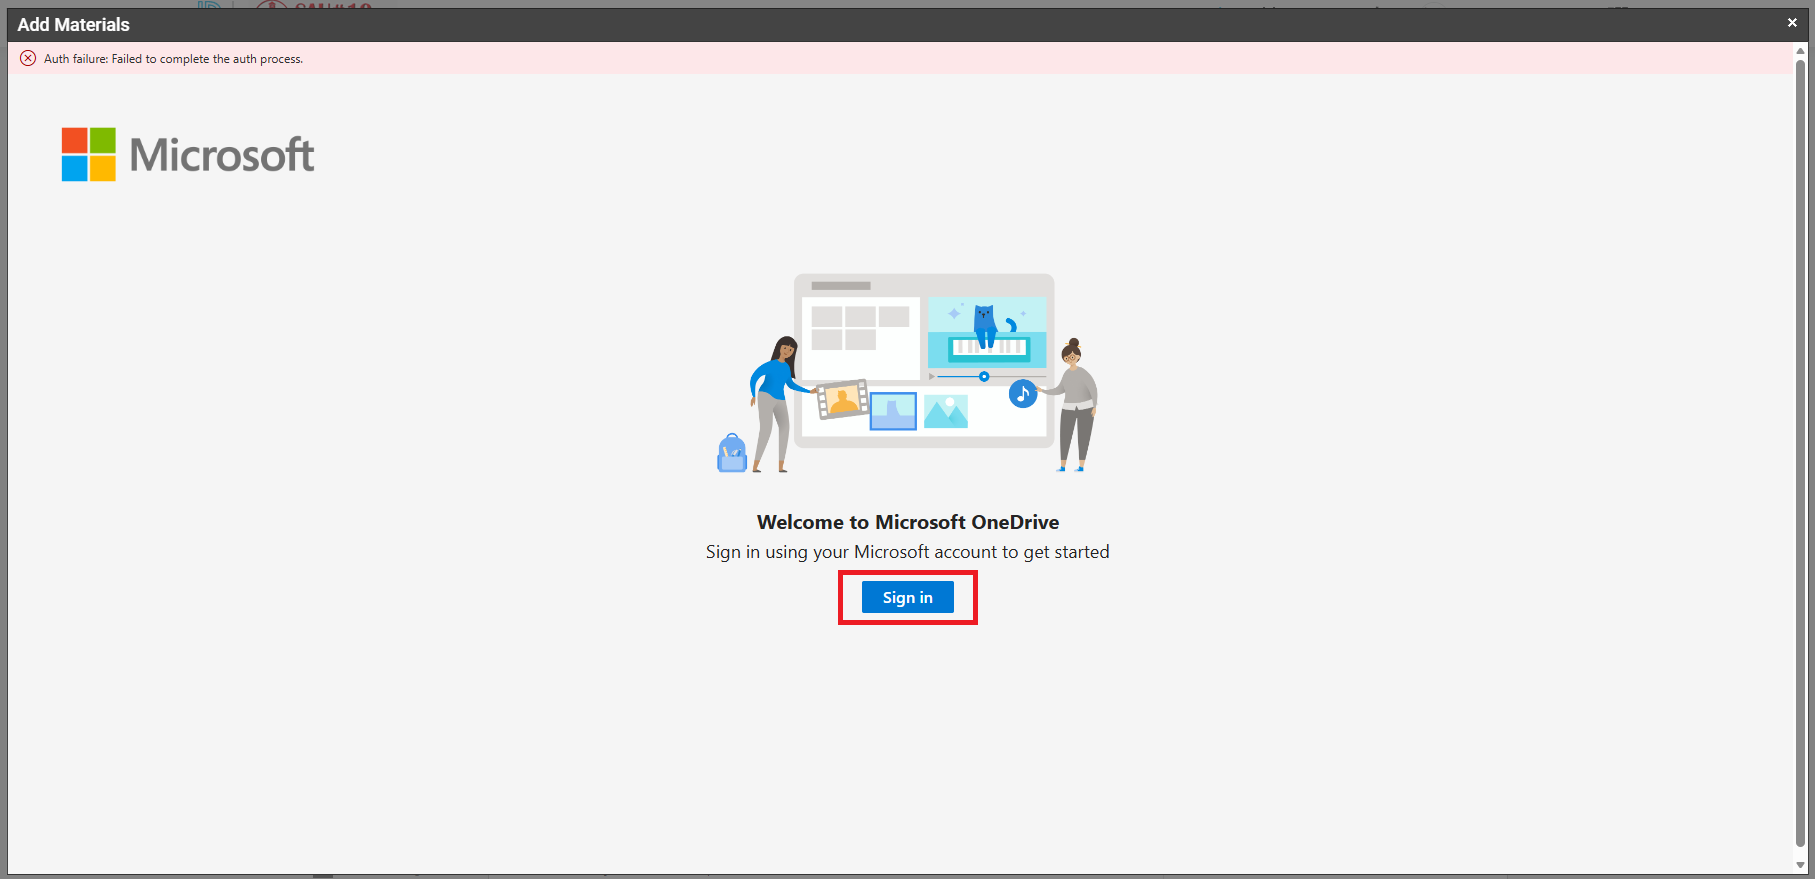Click the cat on piano keyboard image
The height and width of the screenshot is (879, 1815).
point(986,332)
